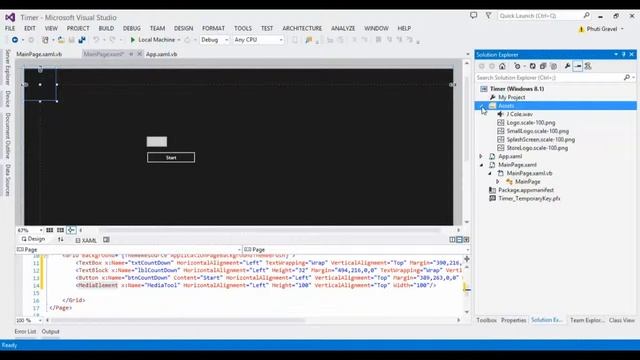Click the Start button on design canvas
The height and width of the screenshot is (360, 640).
point(171,158)
